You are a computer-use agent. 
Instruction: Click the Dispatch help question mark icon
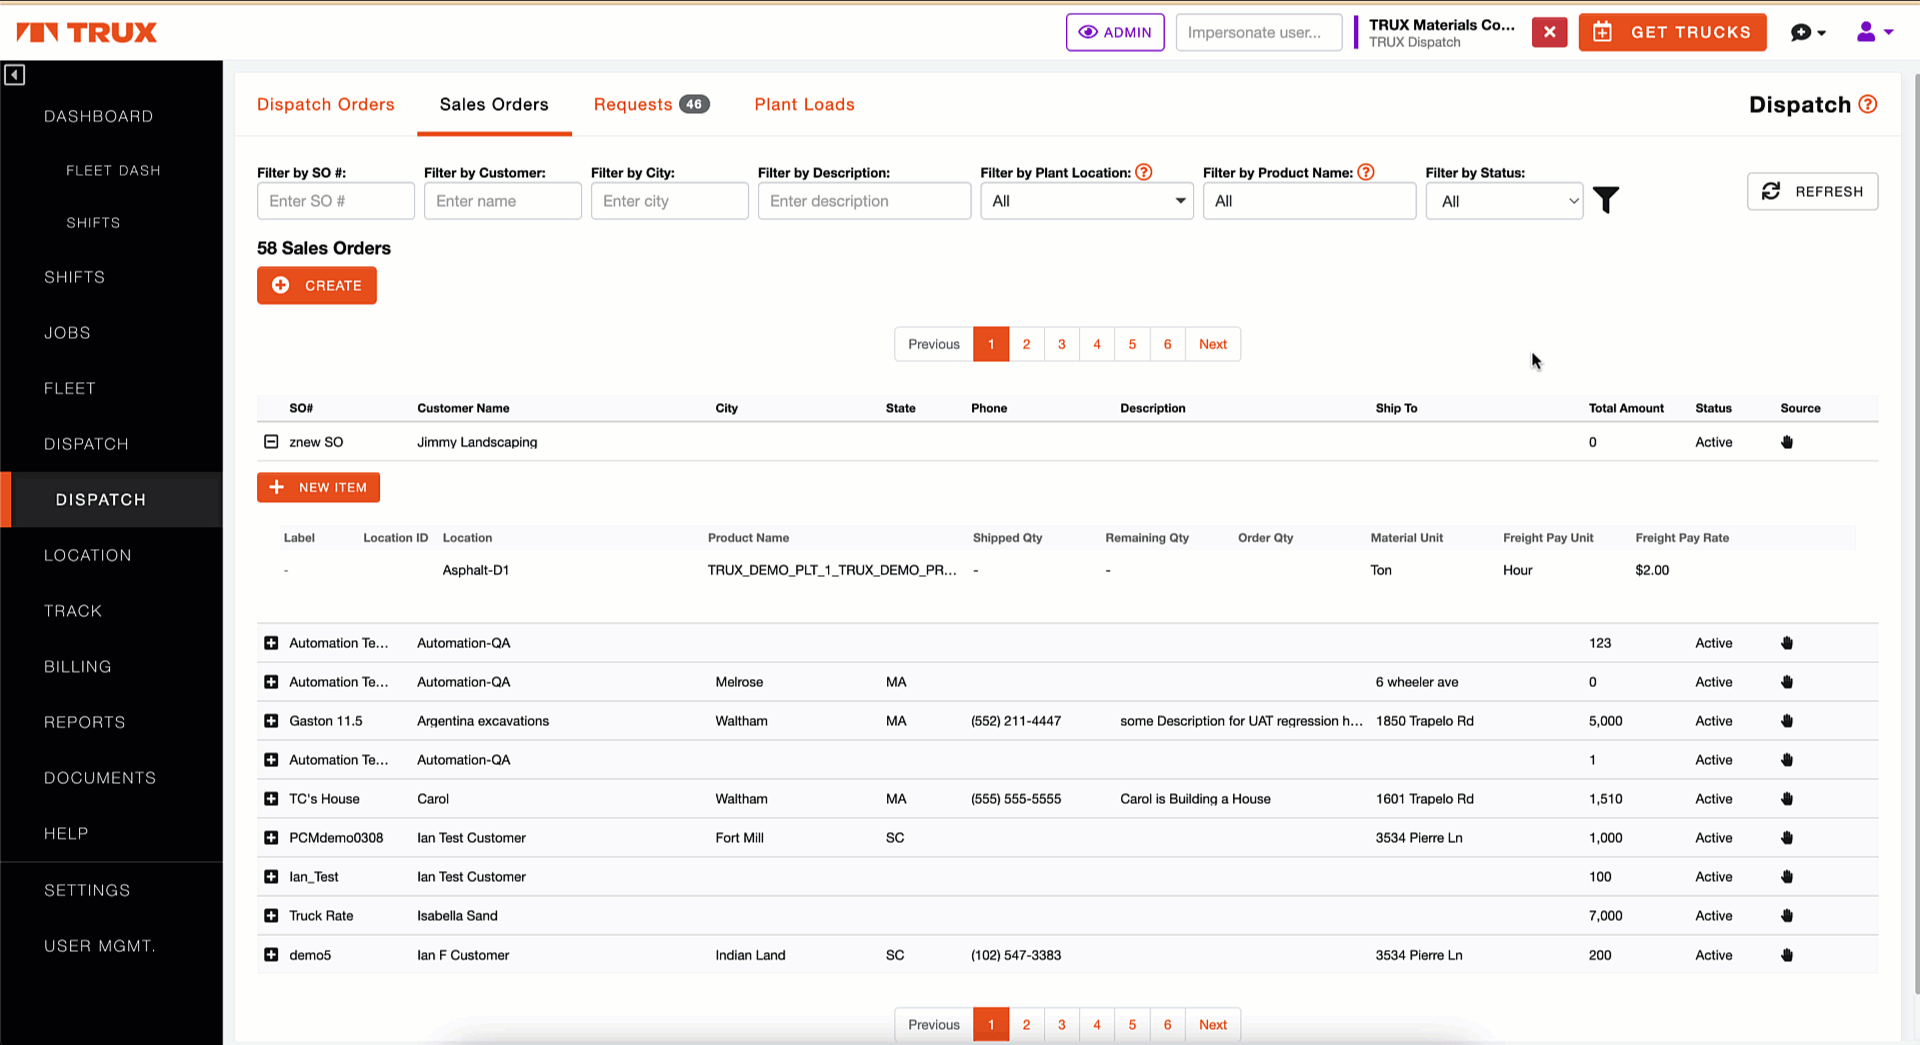pyautogui.click(x=1868, y=104)
